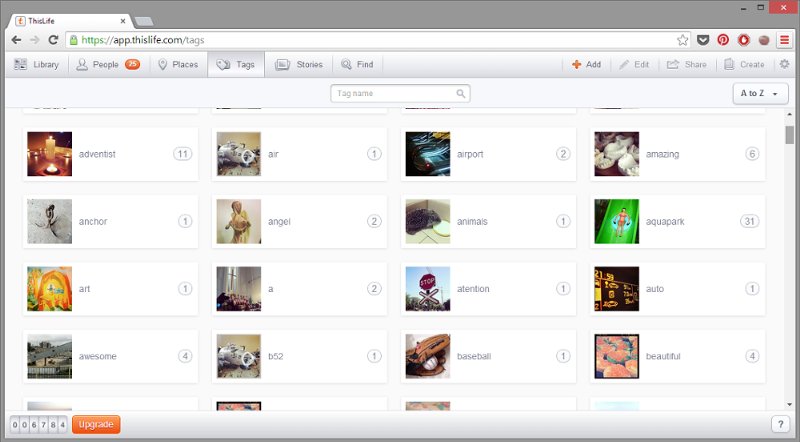Bookmark page with the star icon
Screen dimensions: 800x442
682,40
